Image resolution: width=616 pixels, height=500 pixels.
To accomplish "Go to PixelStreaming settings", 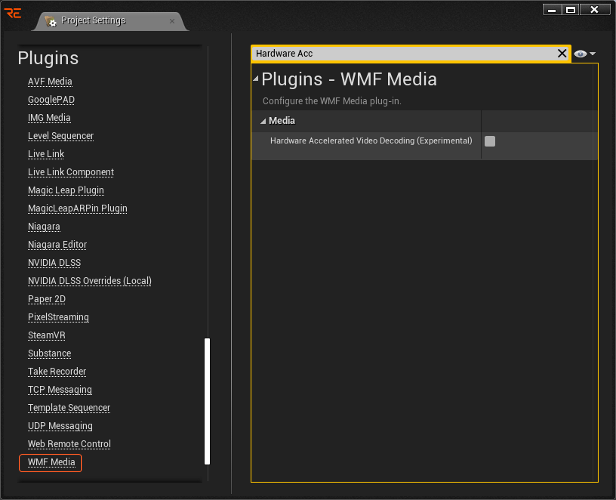I will pyautogui.click(x=58, y=317).
